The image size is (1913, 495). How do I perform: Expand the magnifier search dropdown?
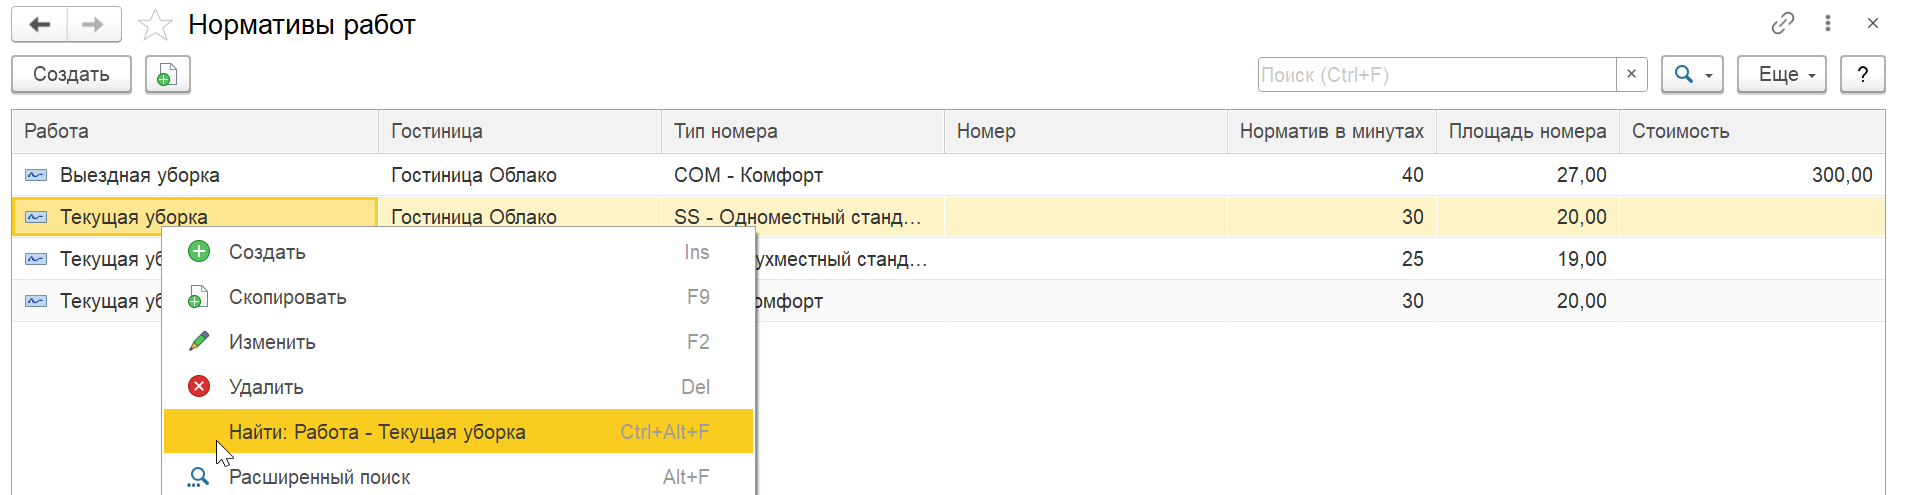click(x=1691, y=74)
